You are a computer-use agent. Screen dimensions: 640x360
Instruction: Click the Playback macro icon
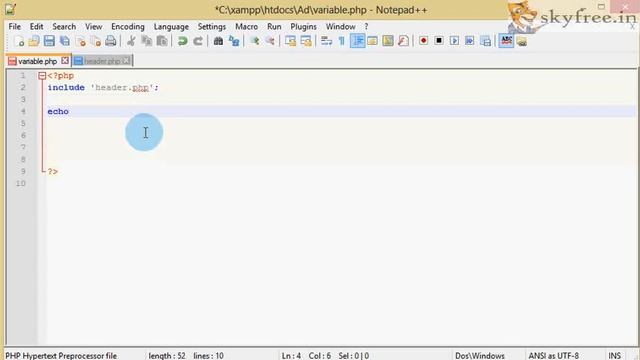[x=454, y=41]
